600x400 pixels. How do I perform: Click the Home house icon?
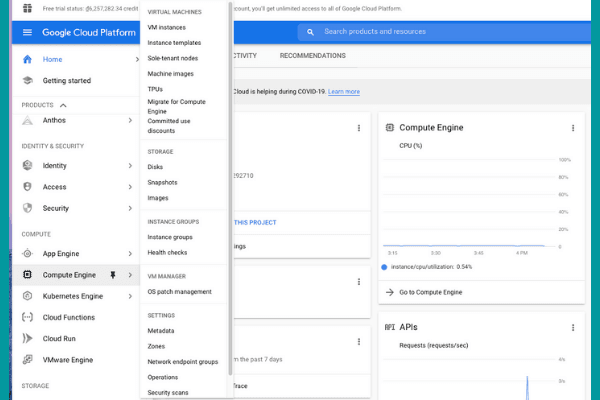27,59
